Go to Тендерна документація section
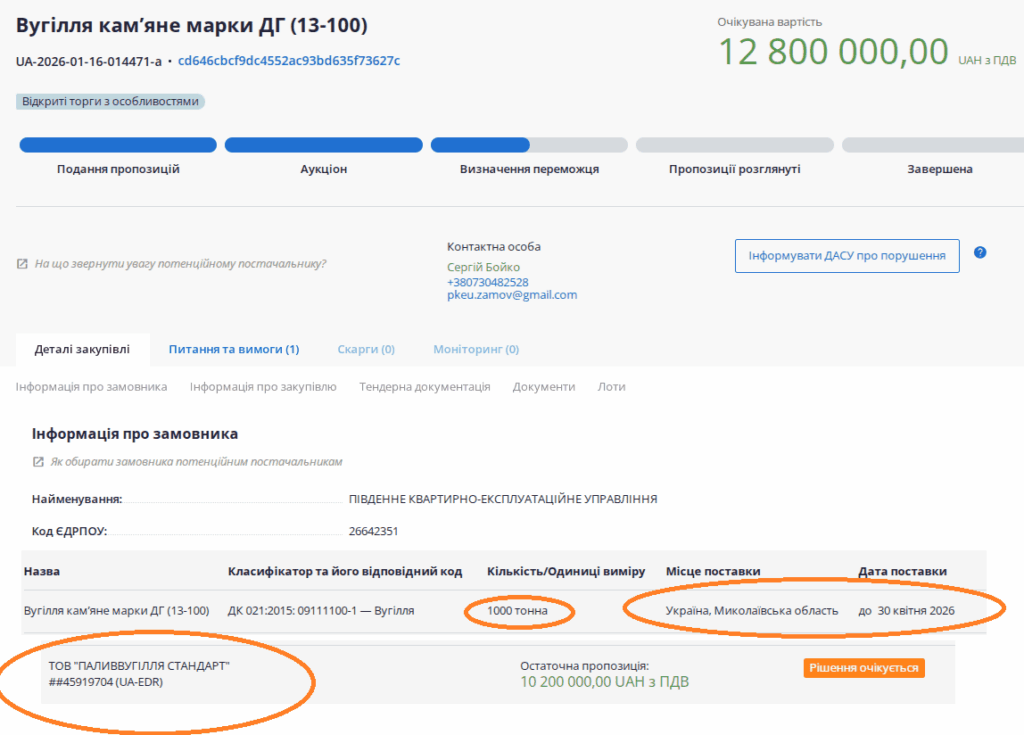 [425, 387]
